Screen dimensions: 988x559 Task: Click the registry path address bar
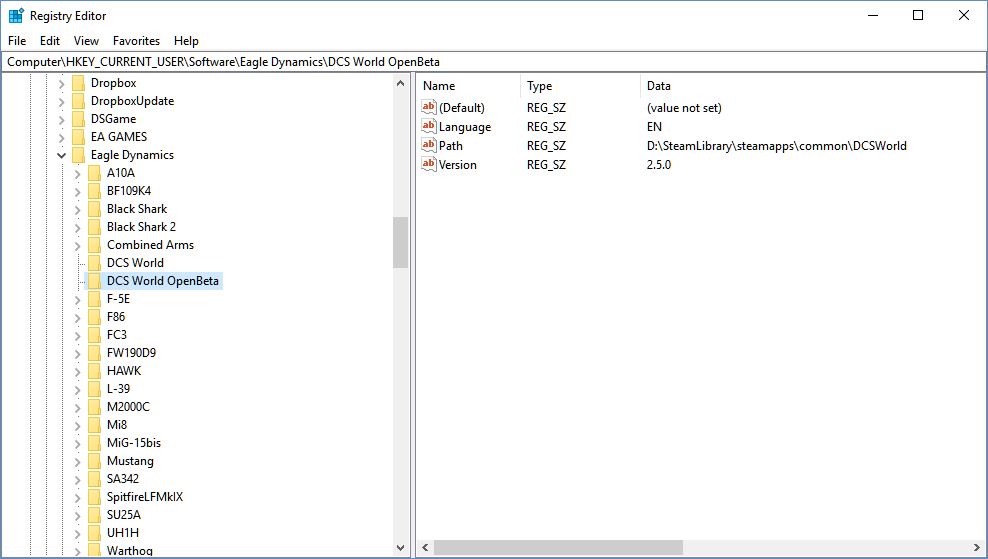coord(494,62)
